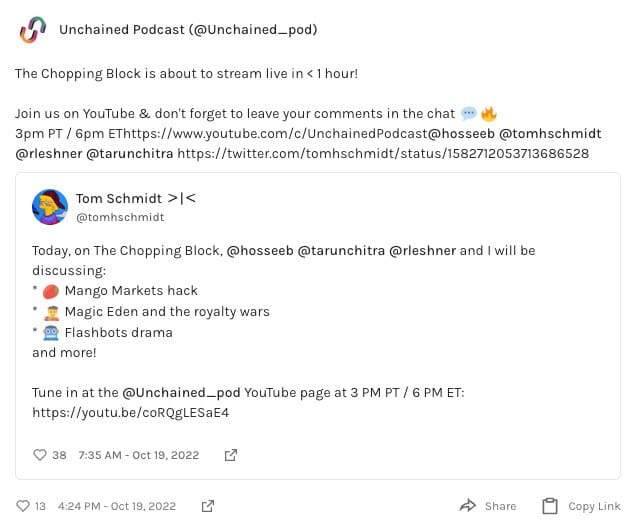Open the @rleshner mention in main post

click(x=47, y=154)
